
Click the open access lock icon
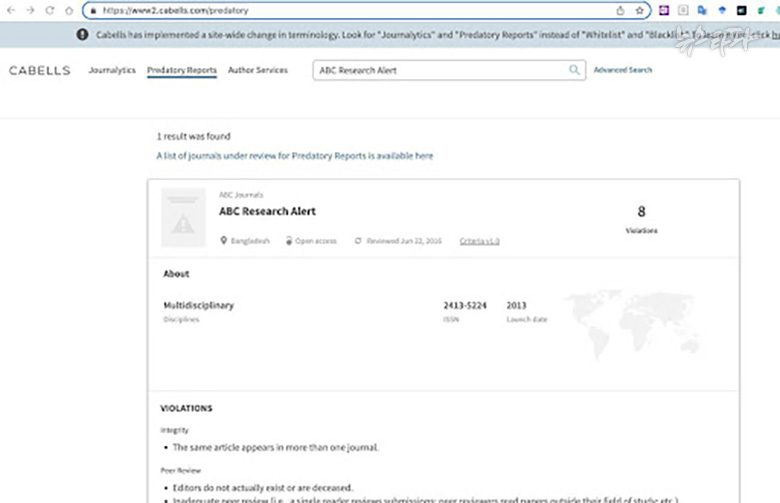289,241
